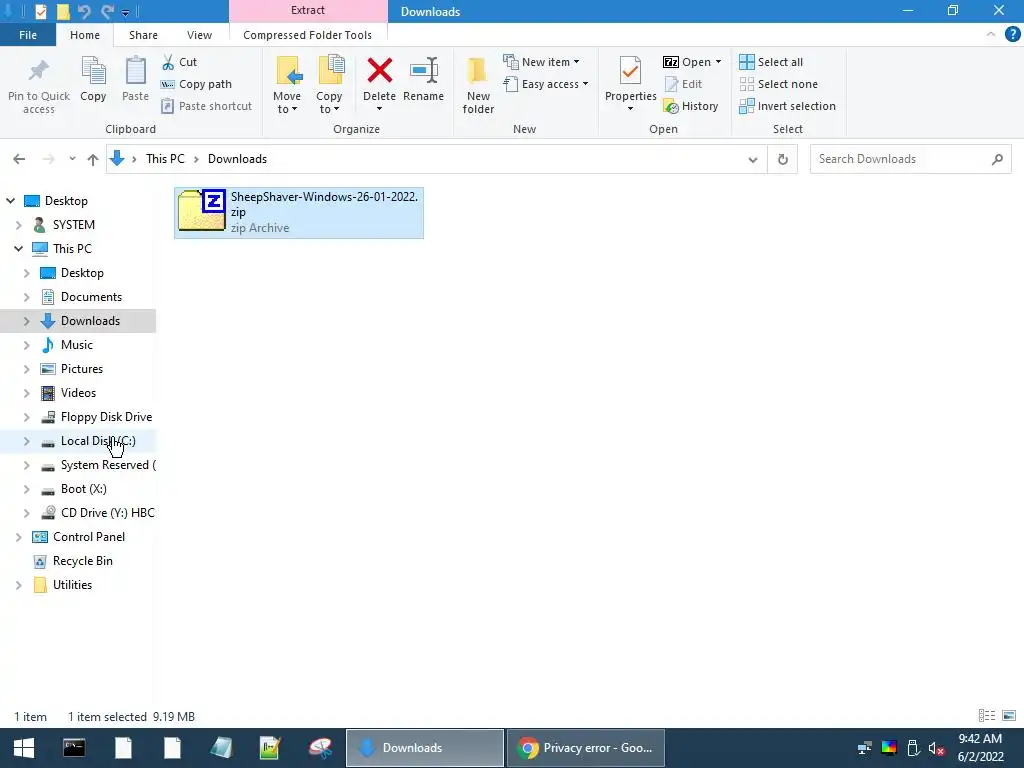Open the Windows Start menu

pos(24,748)
